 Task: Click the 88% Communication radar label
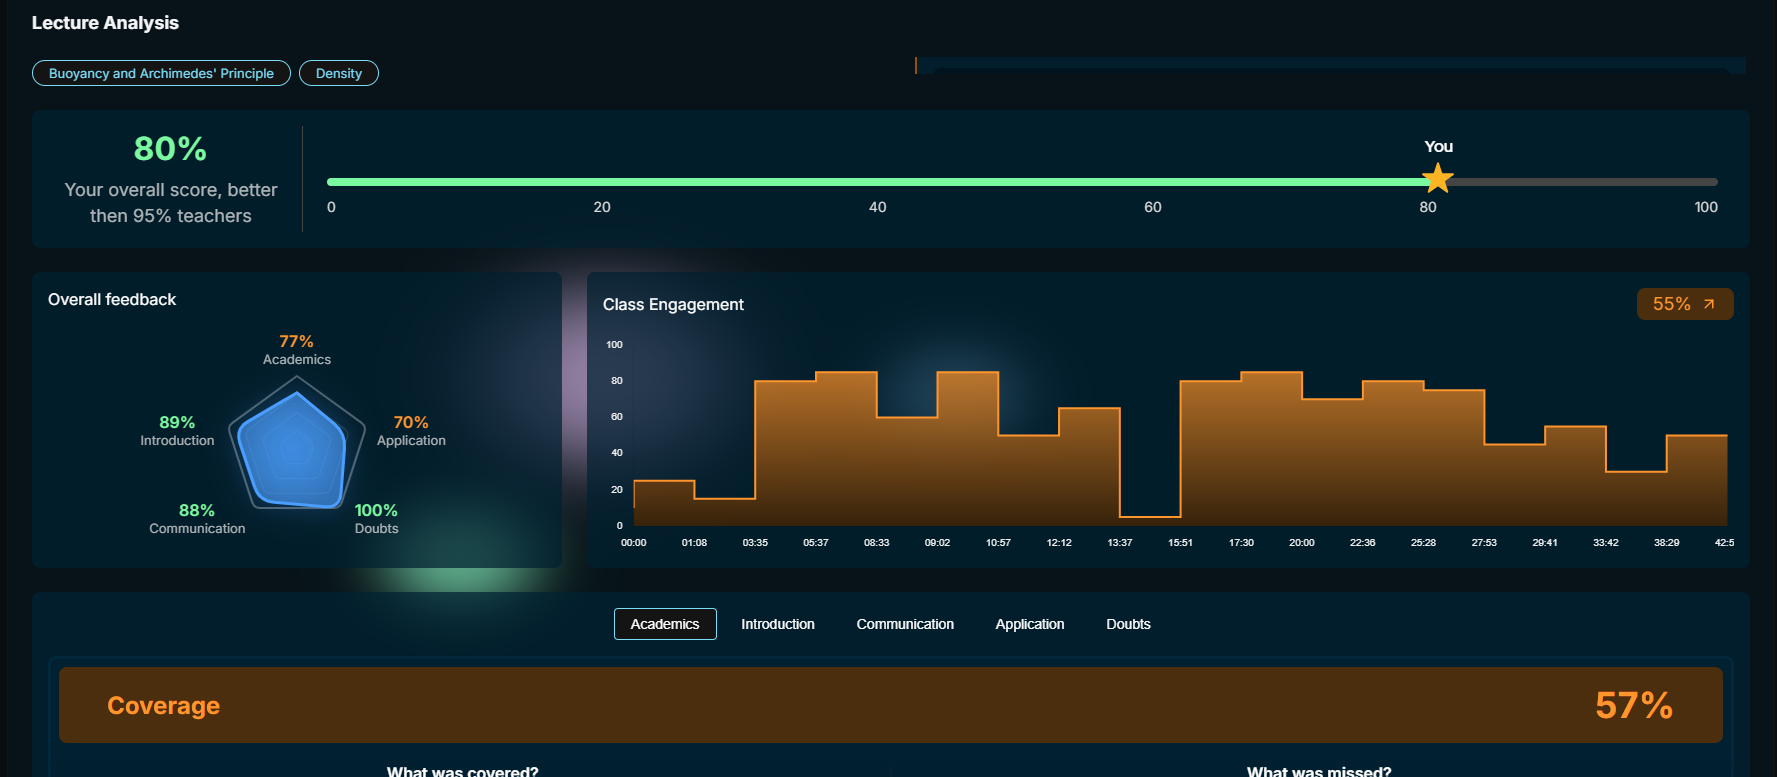coord(197,518)
